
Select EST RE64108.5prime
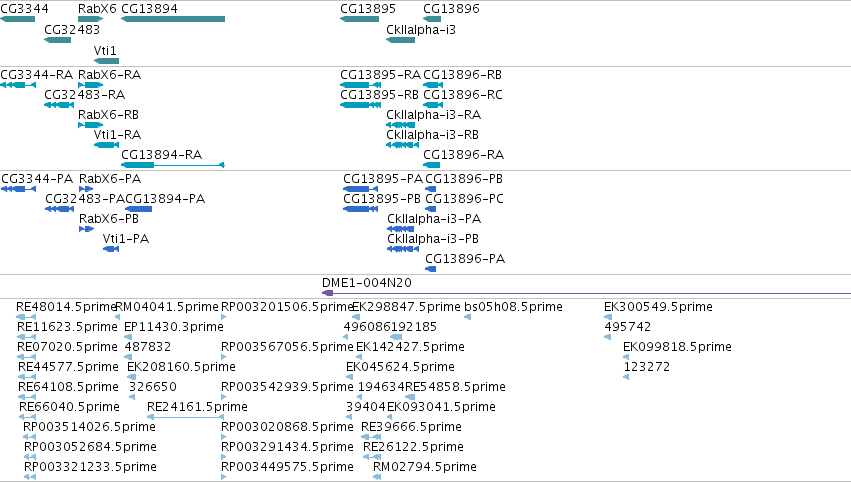point(68,387)
